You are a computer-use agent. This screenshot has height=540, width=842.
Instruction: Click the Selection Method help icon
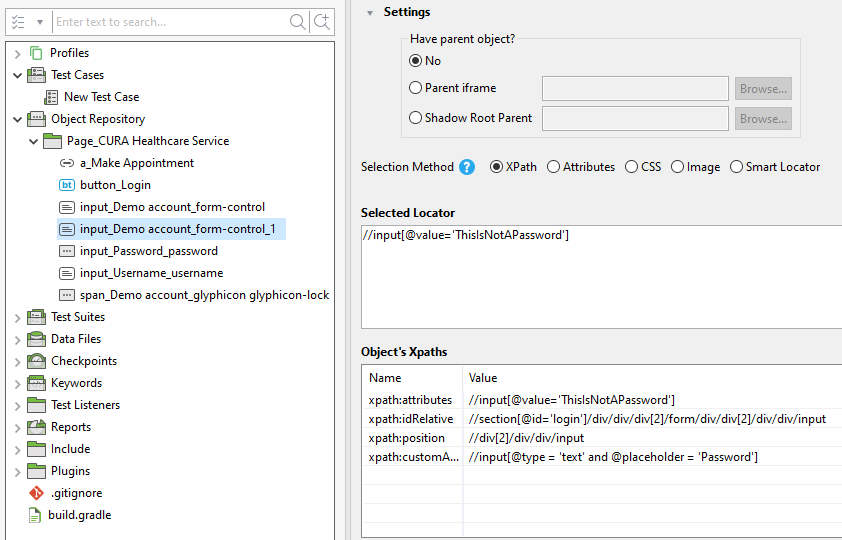coord(467,167)
